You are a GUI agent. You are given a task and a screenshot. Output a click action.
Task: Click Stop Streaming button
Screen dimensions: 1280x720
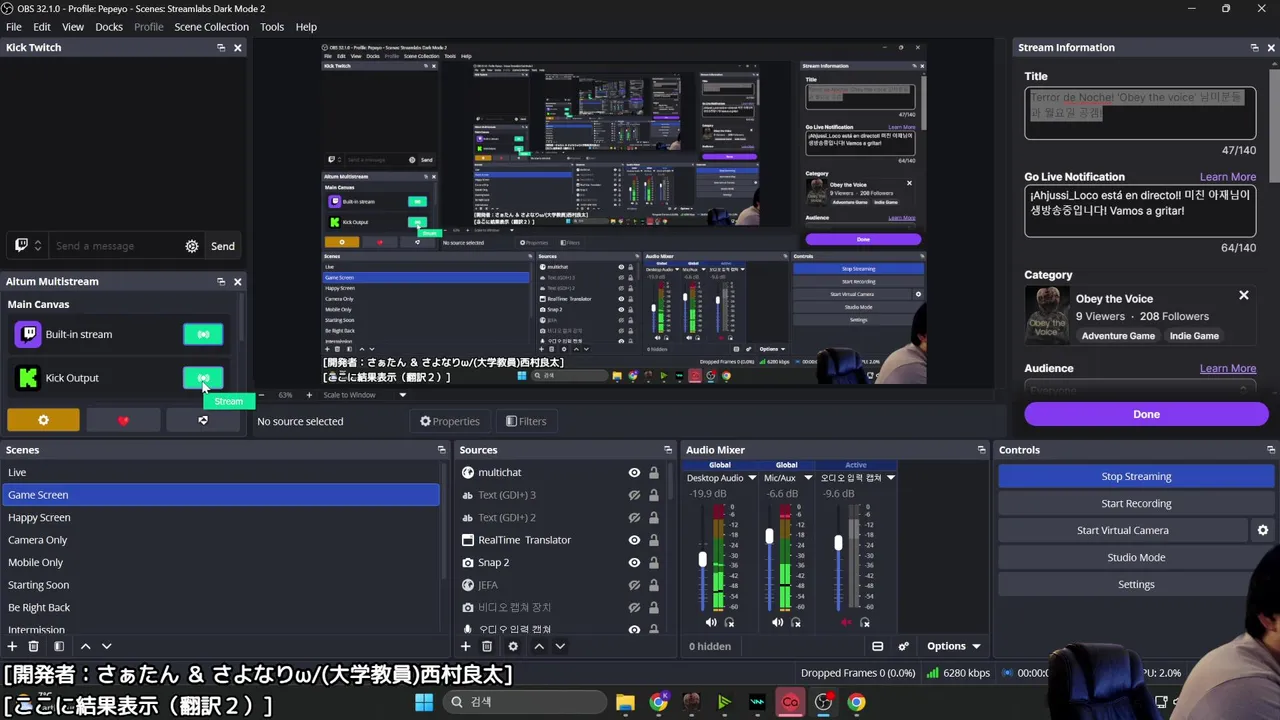[1136, 476]
